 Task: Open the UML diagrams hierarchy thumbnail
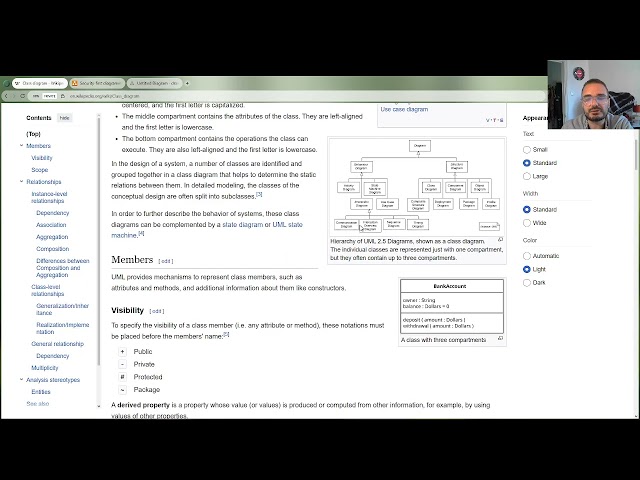(x=417, y=187)
